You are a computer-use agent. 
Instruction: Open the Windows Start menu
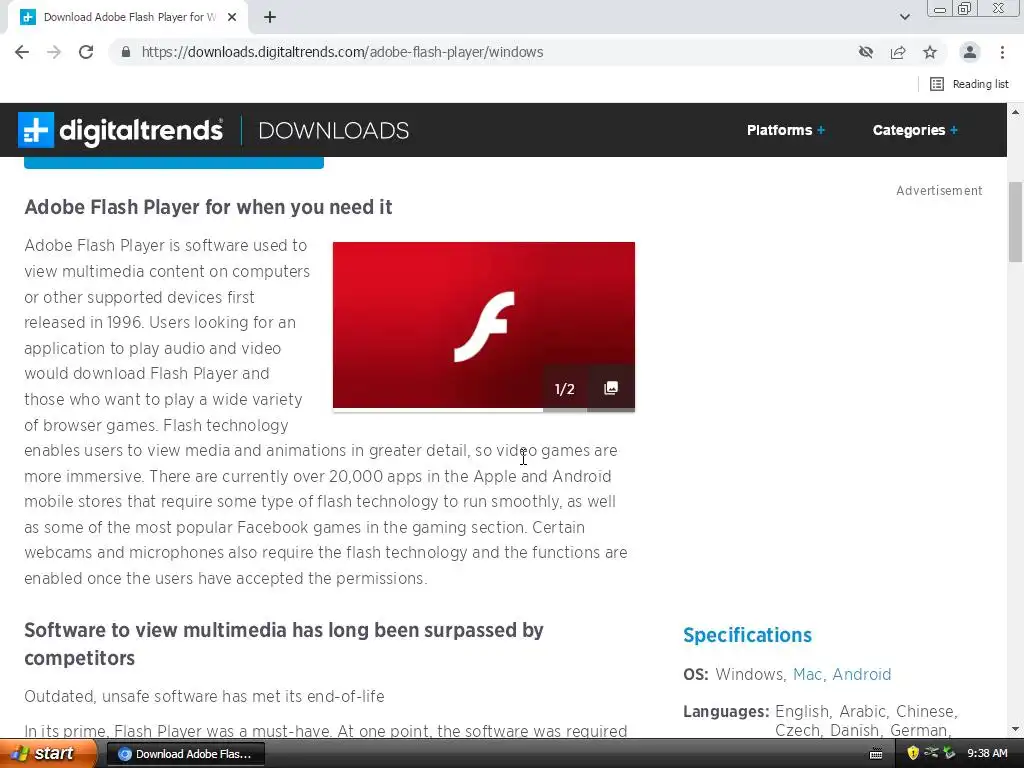click(47, 754)
